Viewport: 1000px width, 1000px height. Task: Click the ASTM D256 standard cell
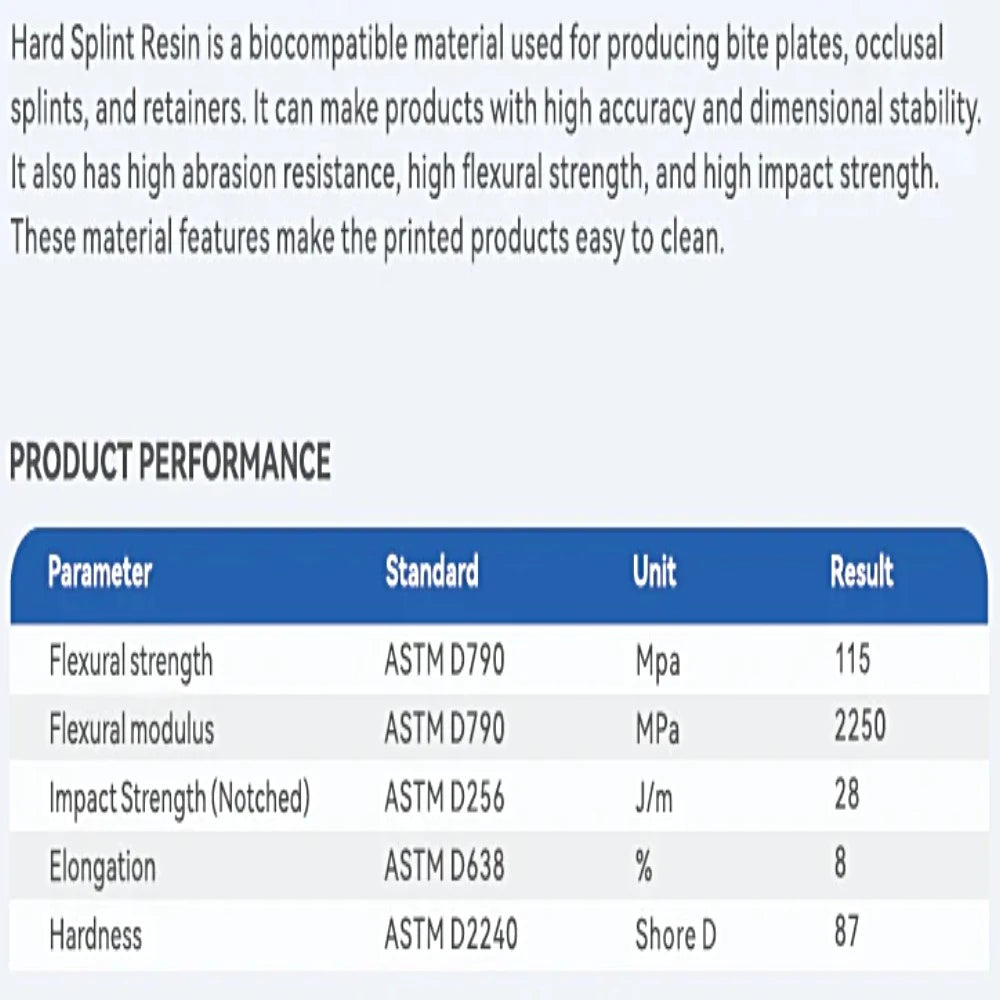[444, 798]
